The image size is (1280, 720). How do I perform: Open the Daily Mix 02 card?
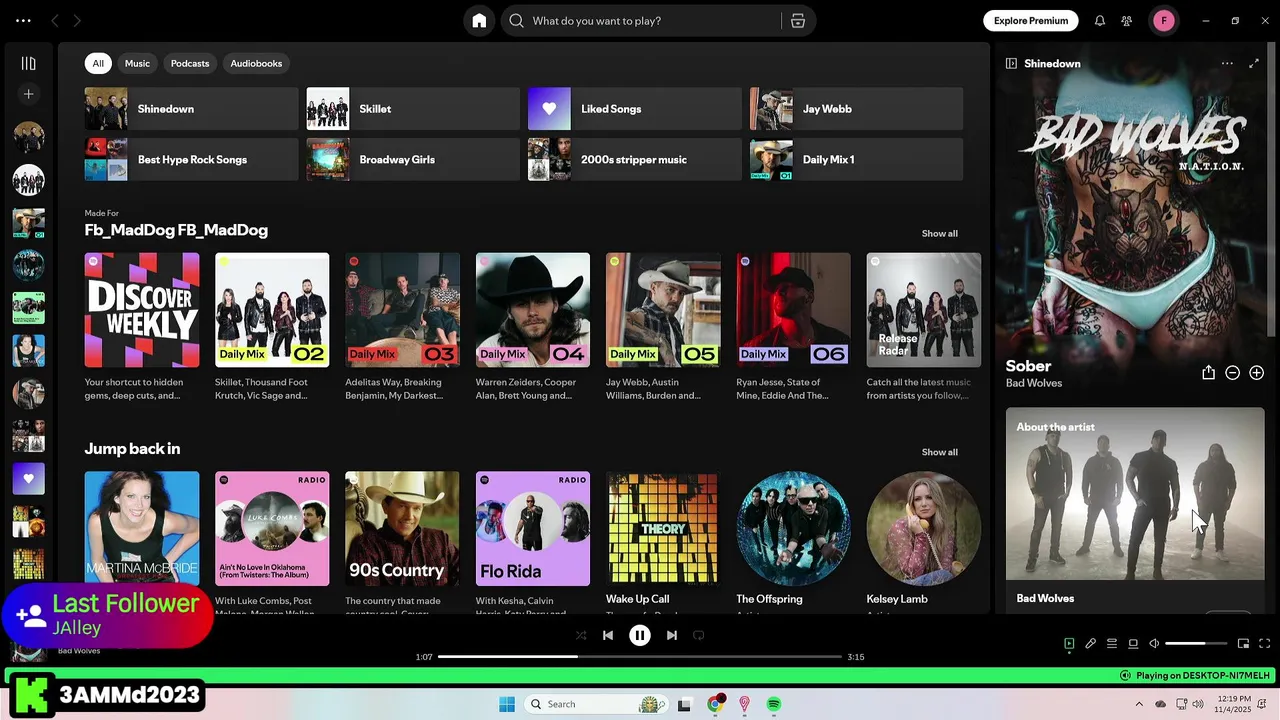pyautogui.click(x=272, y=327)
